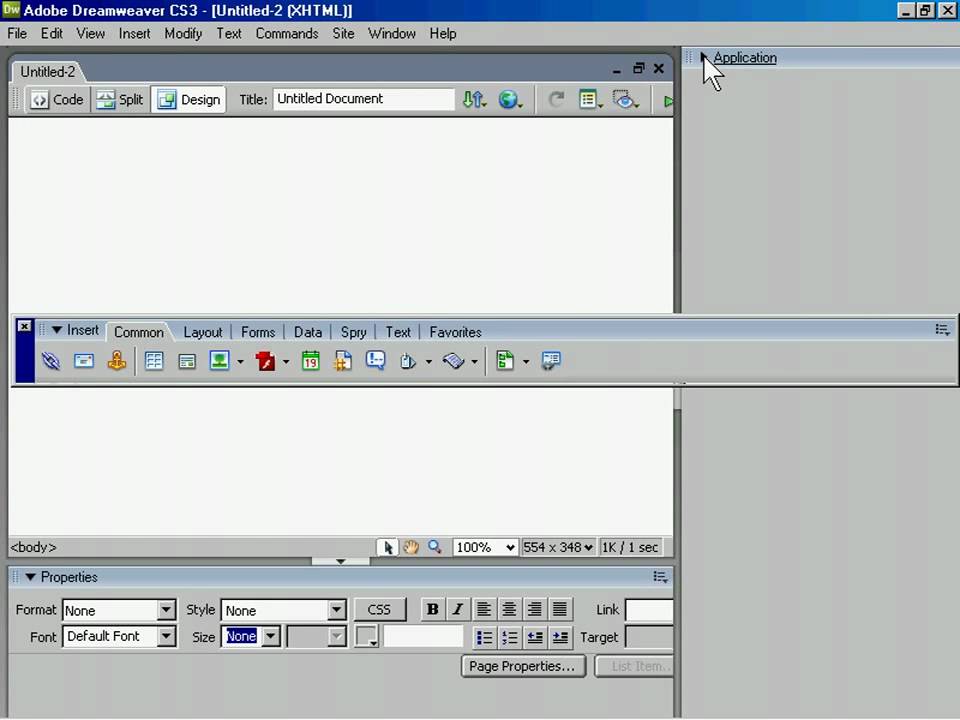Image resolution: width=960 pixels, height=720 pixels.
Task: Insert a Div Tag icon
Action: click(187, 362)
